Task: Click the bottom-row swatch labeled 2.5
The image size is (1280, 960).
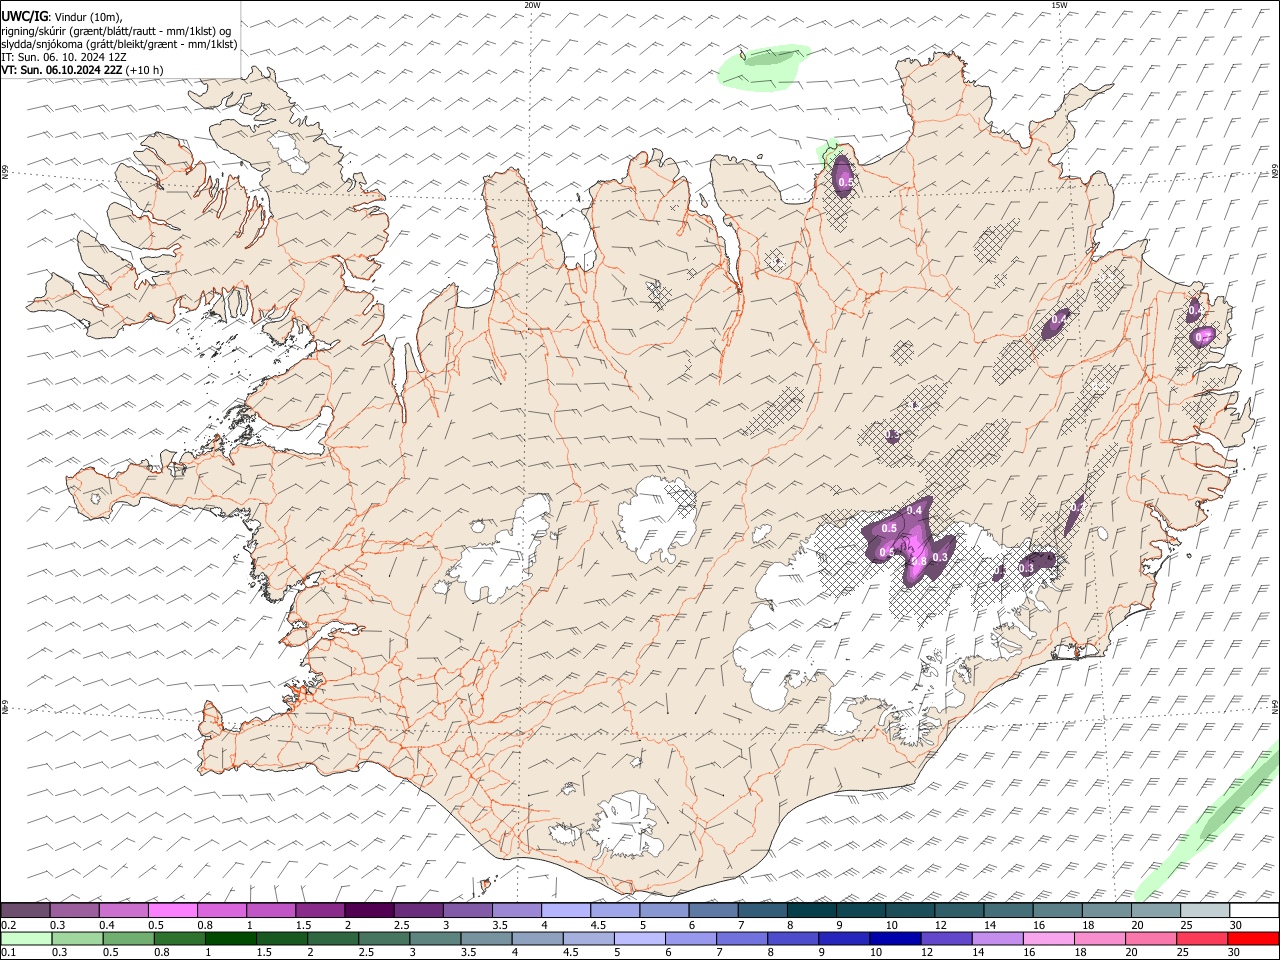Action: (384, 939)
